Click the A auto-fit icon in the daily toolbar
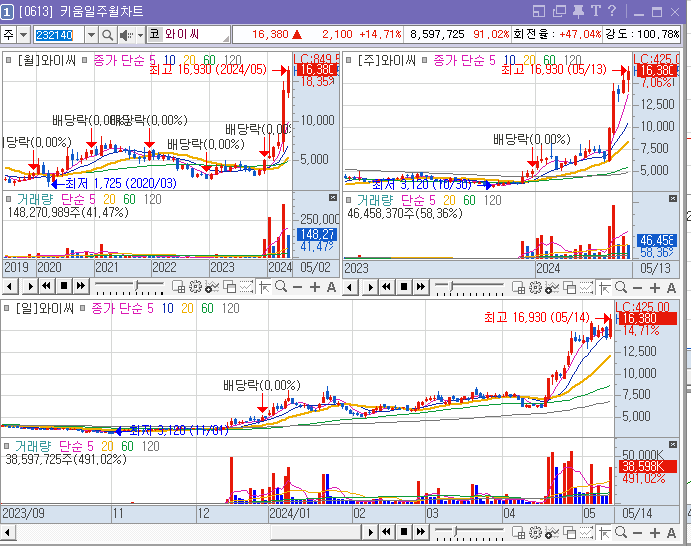This screenshot has height=546, width=691. pyautogui.click(x=671, y=533)
